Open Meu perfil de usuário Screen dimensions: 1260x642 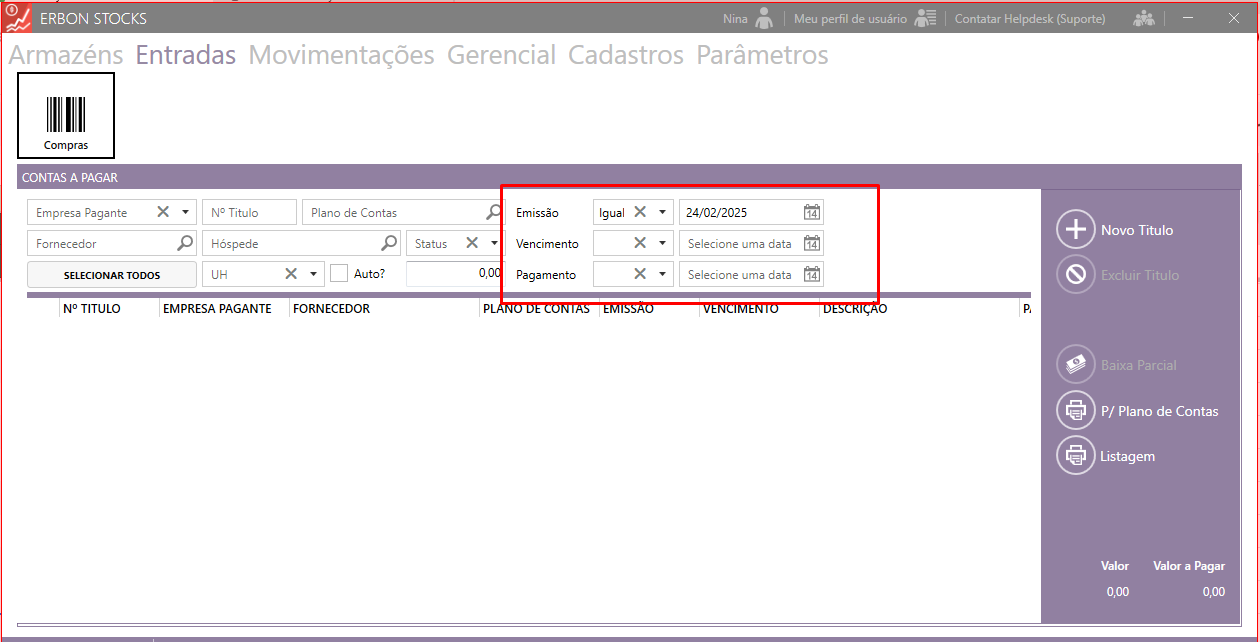coord(850,19)
